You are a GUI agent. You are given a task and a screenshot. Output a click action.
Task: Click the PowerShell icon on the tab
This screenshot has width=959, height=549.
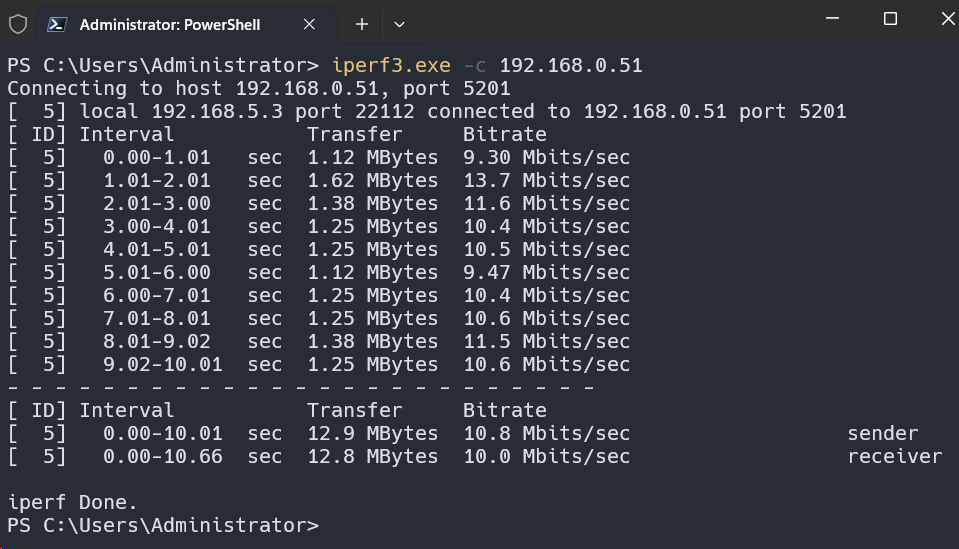click(x=58, y=24)
